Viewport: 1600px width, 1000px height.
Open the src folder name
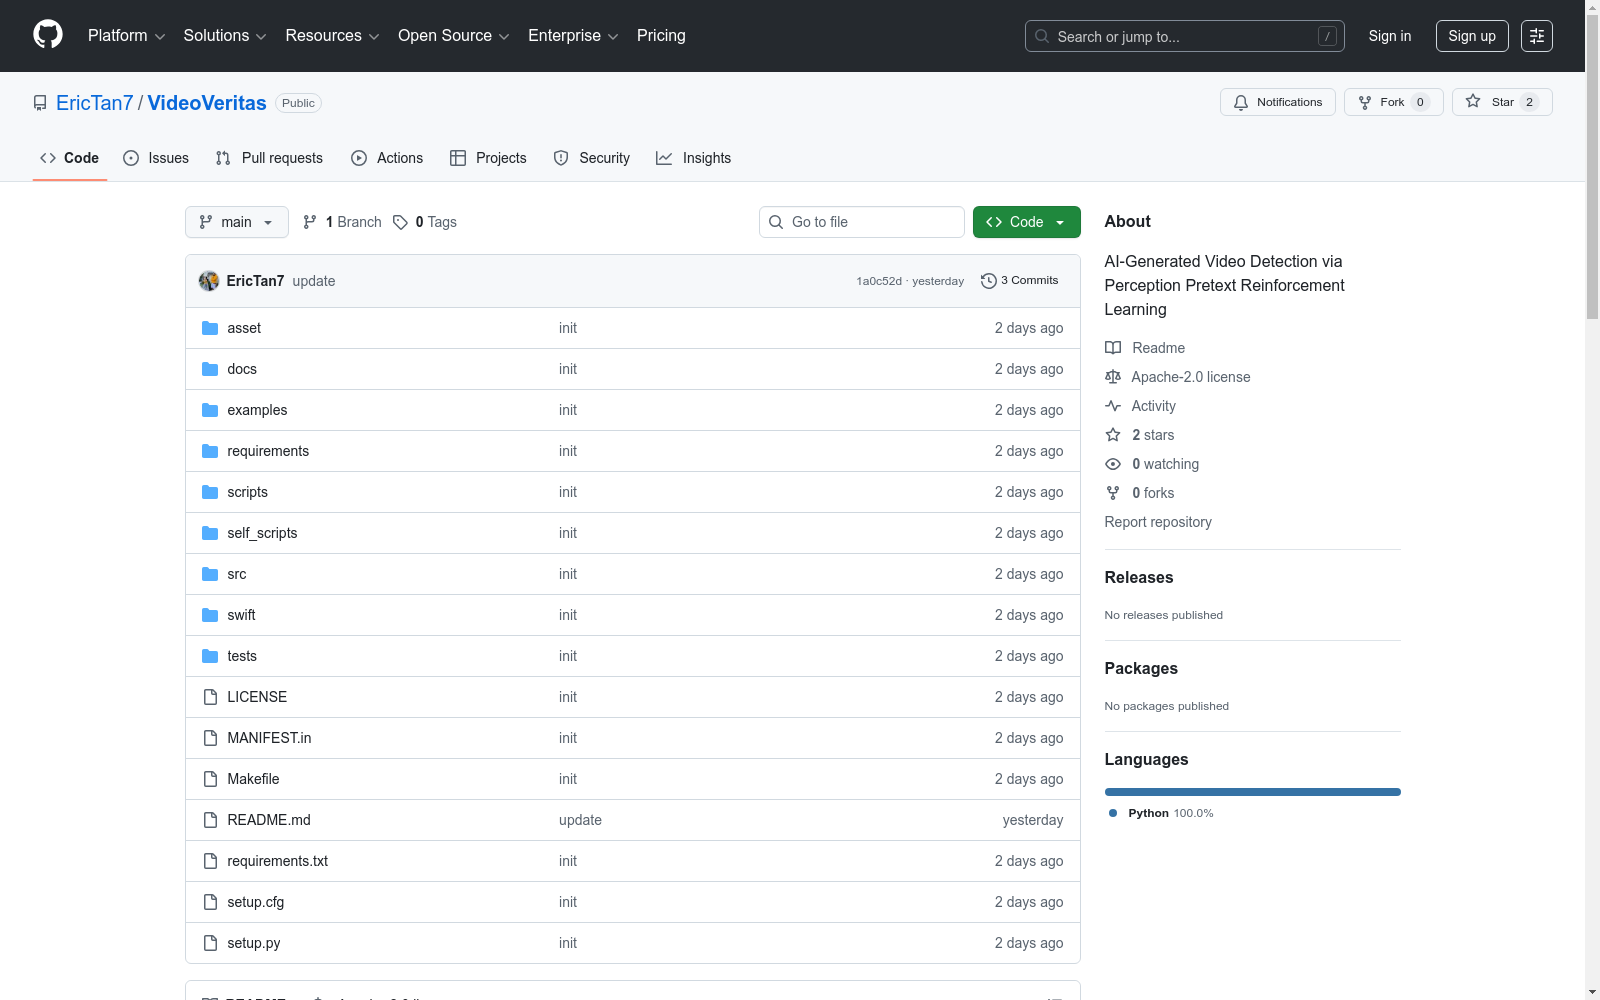(x=237, y=574)
